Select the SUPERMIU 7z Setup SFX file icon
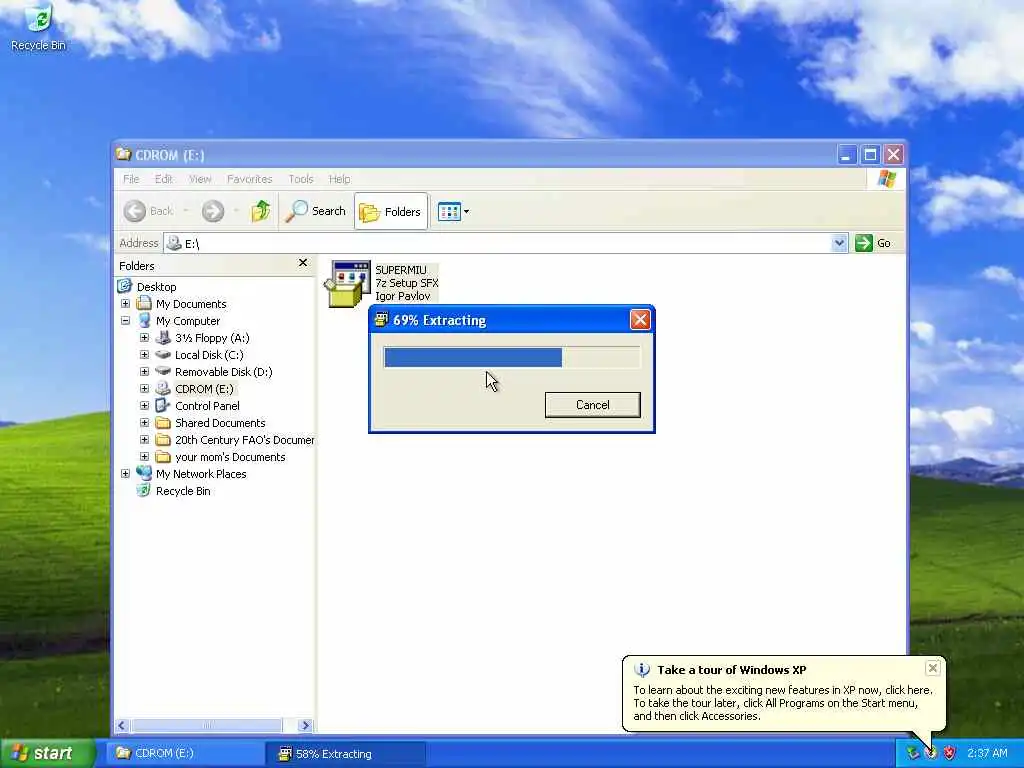 [x=347, y=283]
